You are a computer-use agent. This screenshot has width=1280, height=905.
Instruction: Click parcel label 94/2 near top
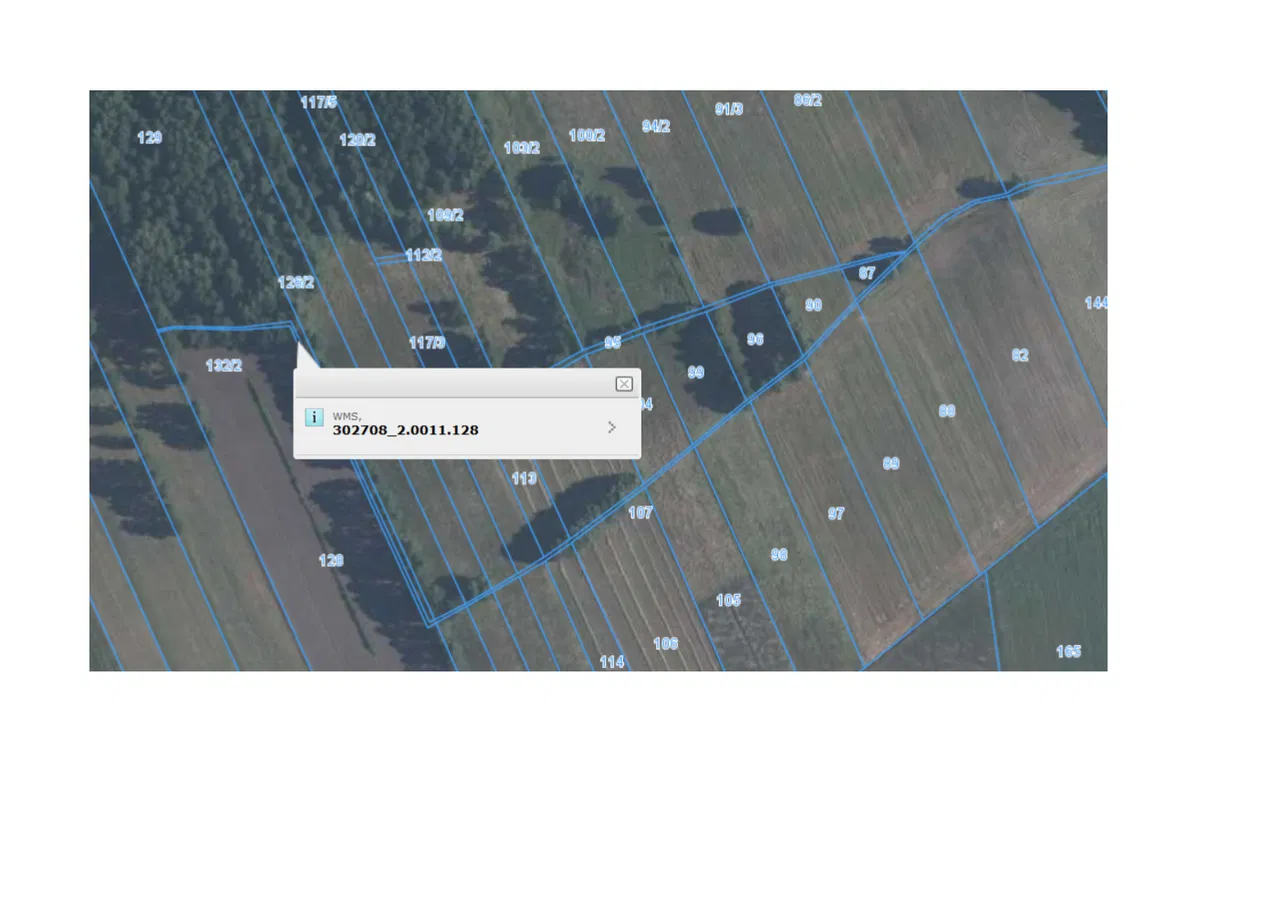(656, 126)
